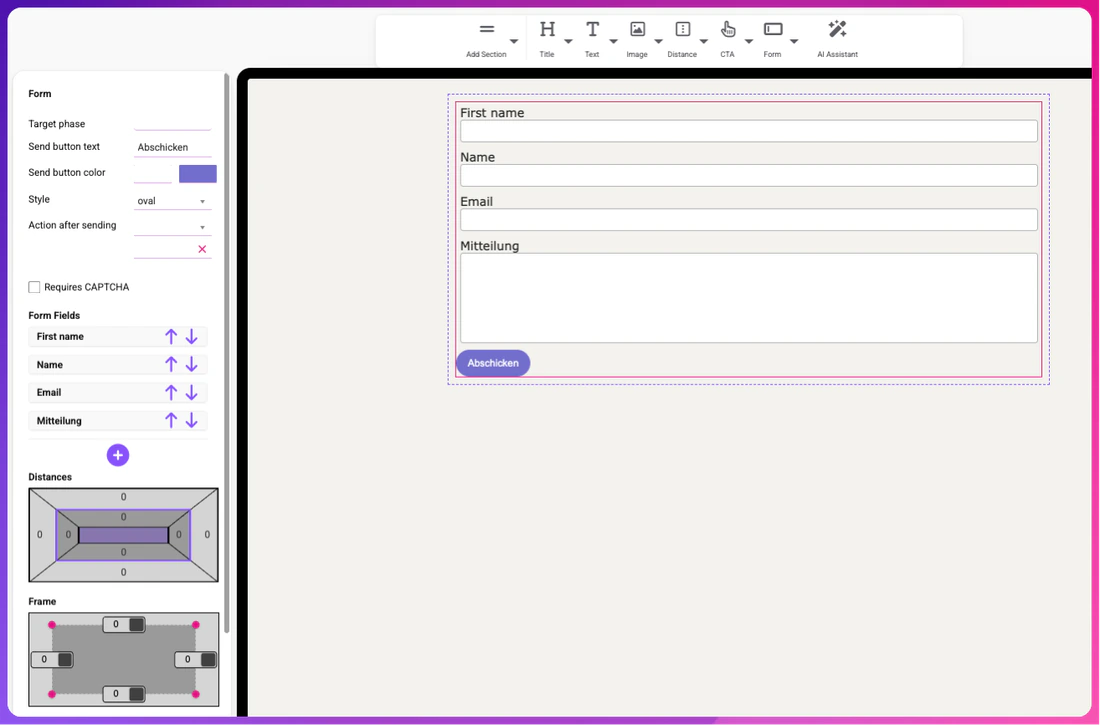Edit the Send button text field
This screenshot has width=1100, height=725.
tap(173, 147)
